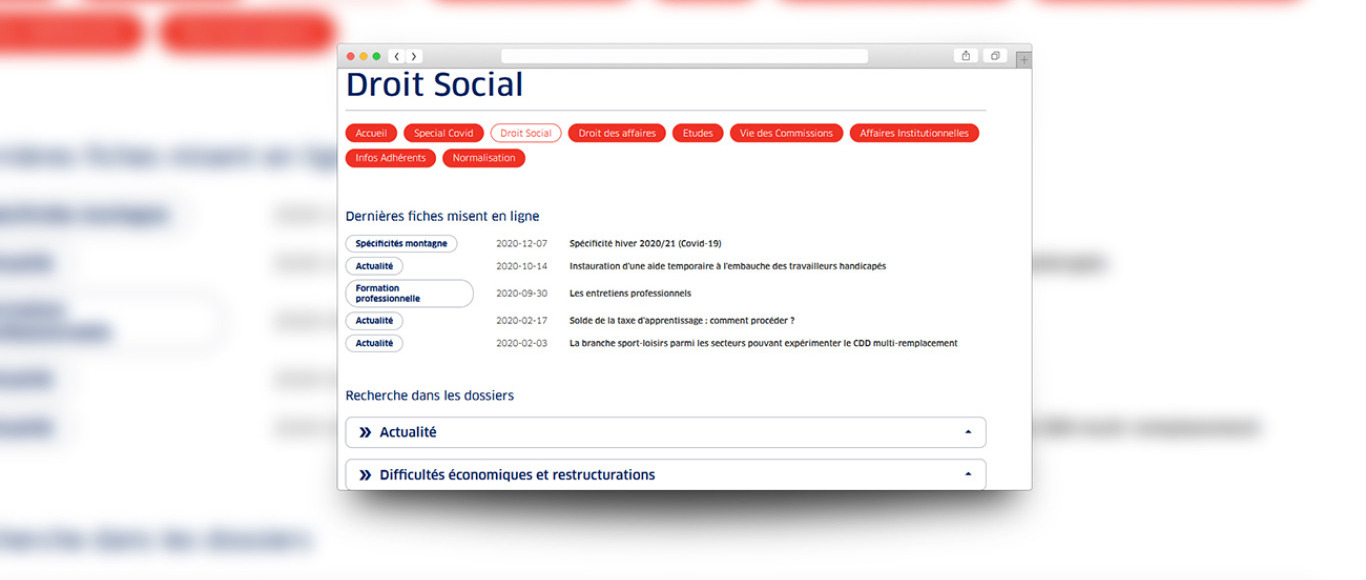Open the Special Covid tab
The image size is (1366, 580).
click(x=444, y=133)
